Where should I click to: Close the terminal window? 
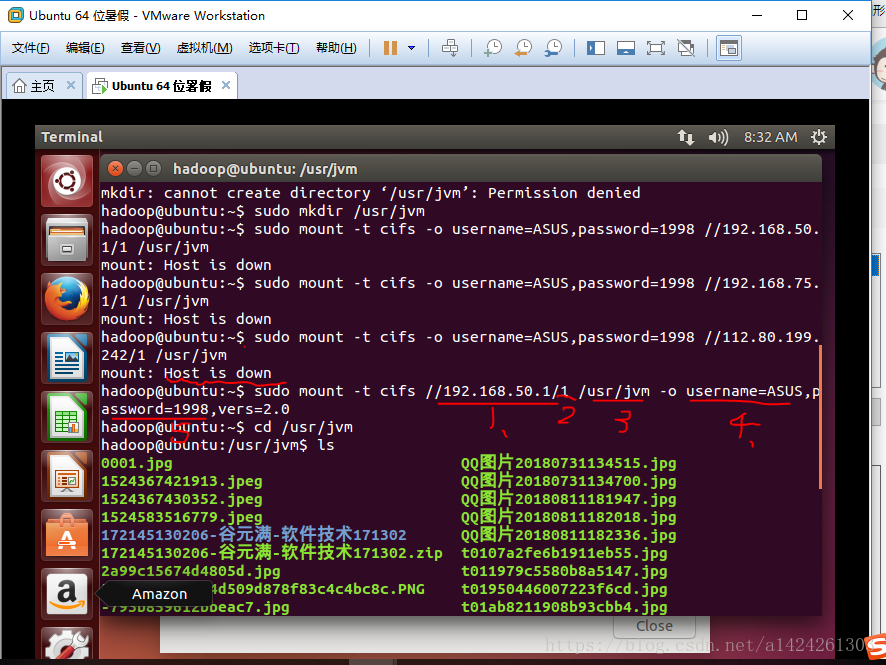[x=115, y=168]
